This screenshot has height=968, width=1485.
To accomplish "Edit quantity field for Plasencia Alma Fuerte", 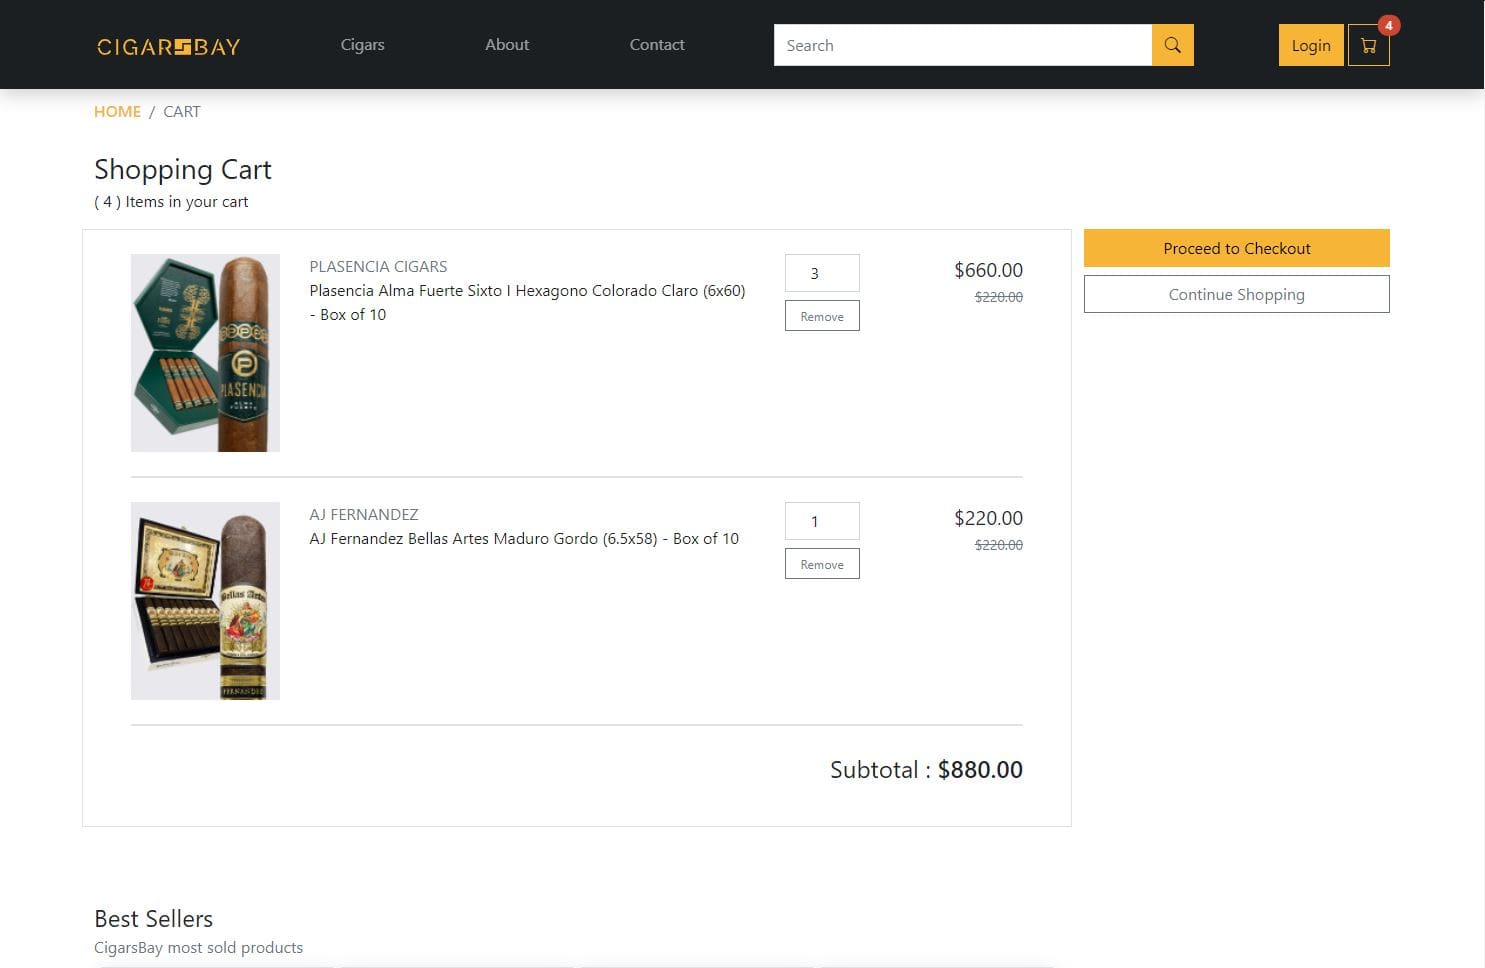I will 822,273.
